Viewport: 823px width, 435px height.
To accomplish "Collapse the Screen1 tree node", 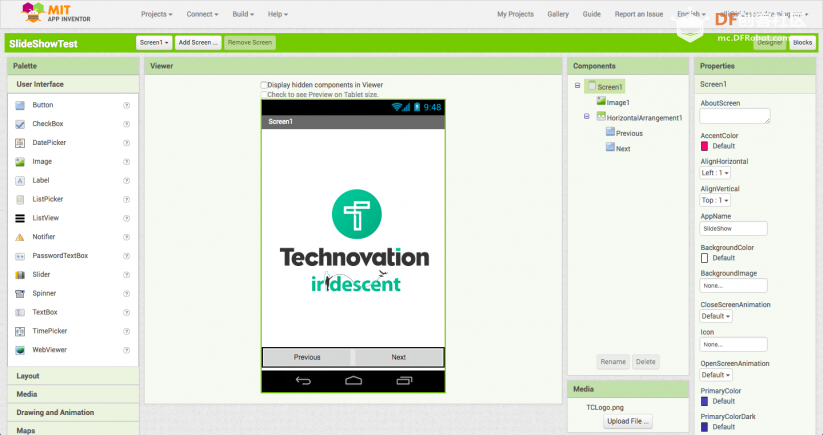I will tap(577, 86).
